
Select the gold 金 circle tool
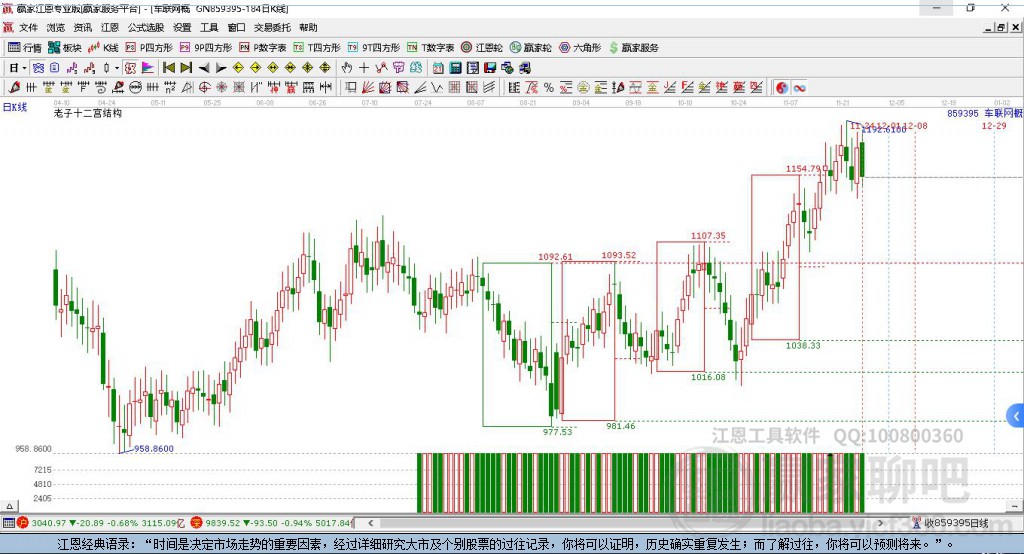tap(583, 88)
